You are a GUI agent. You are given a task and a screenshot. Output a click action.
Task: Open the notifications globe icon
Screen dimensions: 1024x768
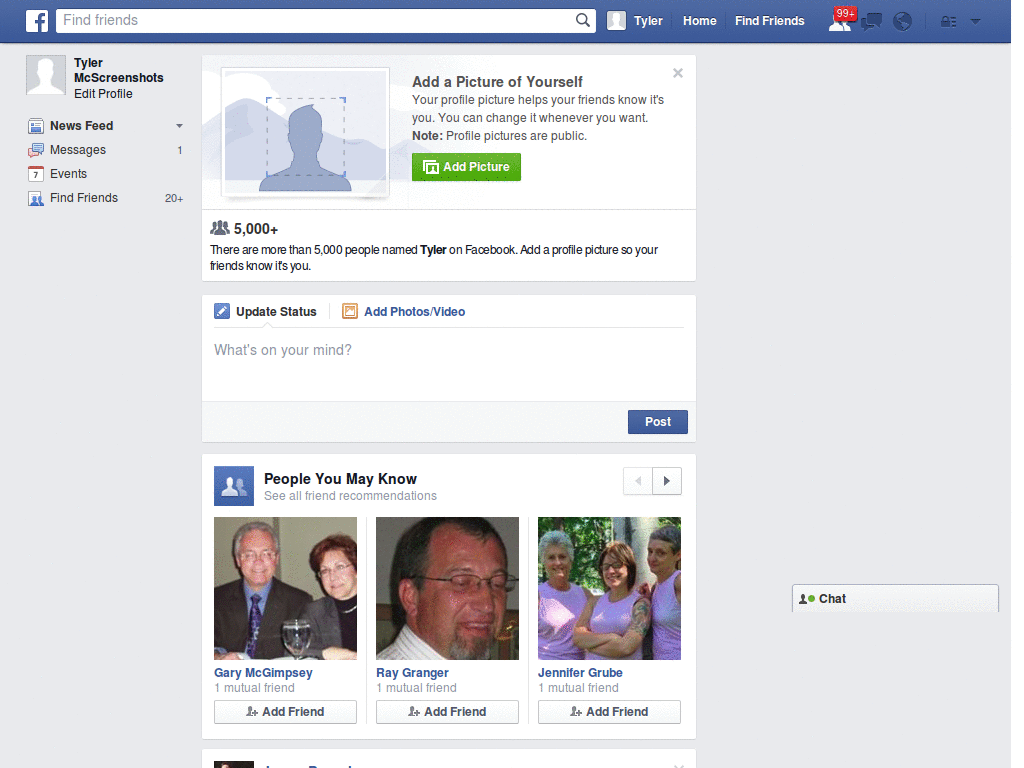[903, 22]
